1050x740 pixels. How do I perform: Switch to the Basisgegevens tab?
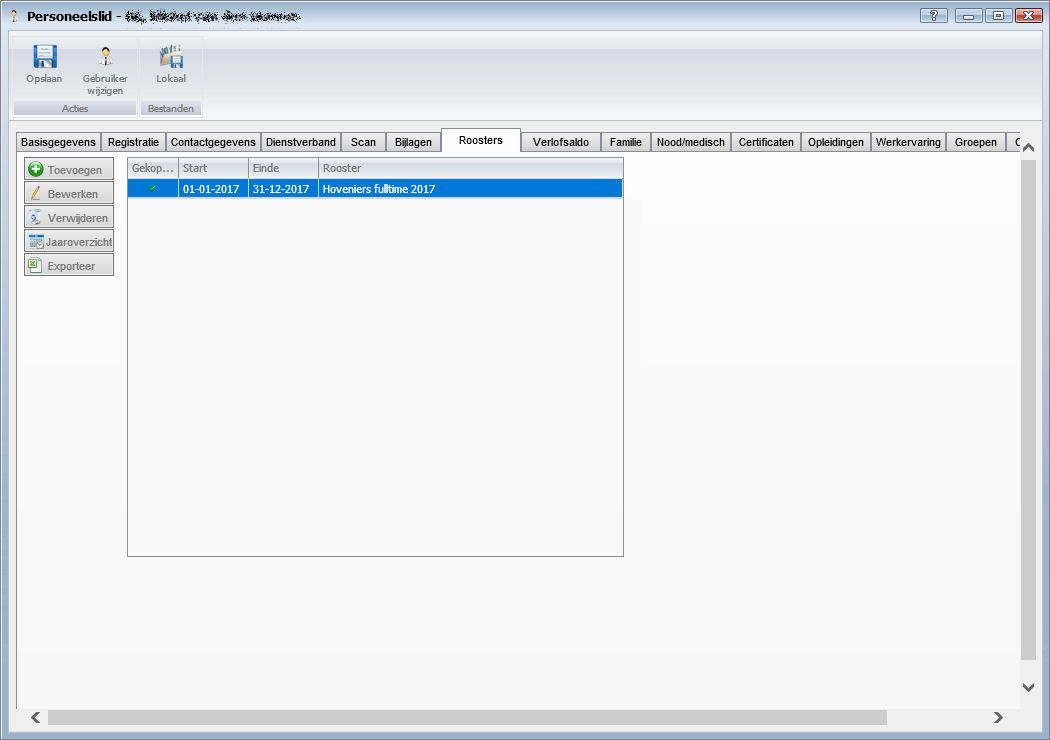pyautogui.click(x=58, y=142)
